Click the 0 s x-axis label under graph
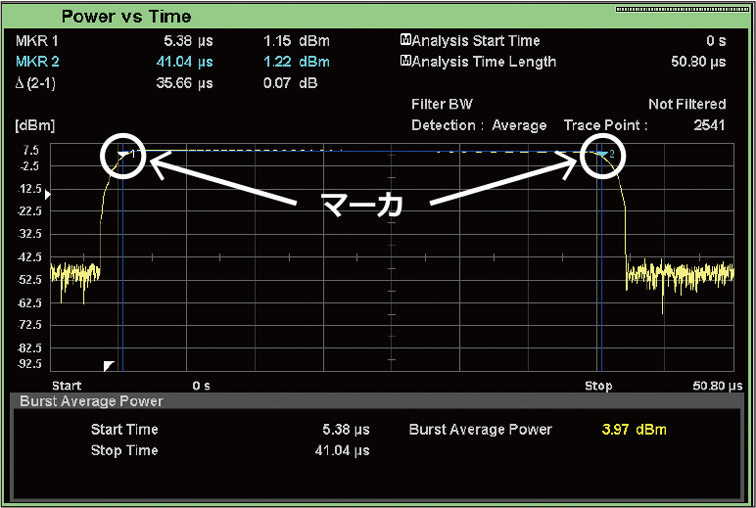756x508 pixels. 202,386
